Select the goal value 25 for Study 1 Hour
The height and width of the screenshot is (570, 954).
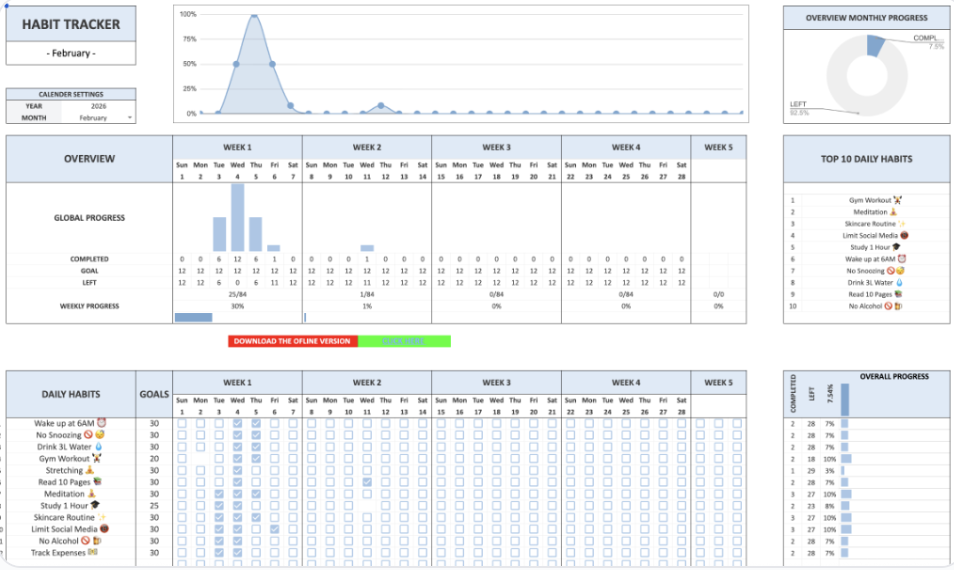tap(154, 506)
